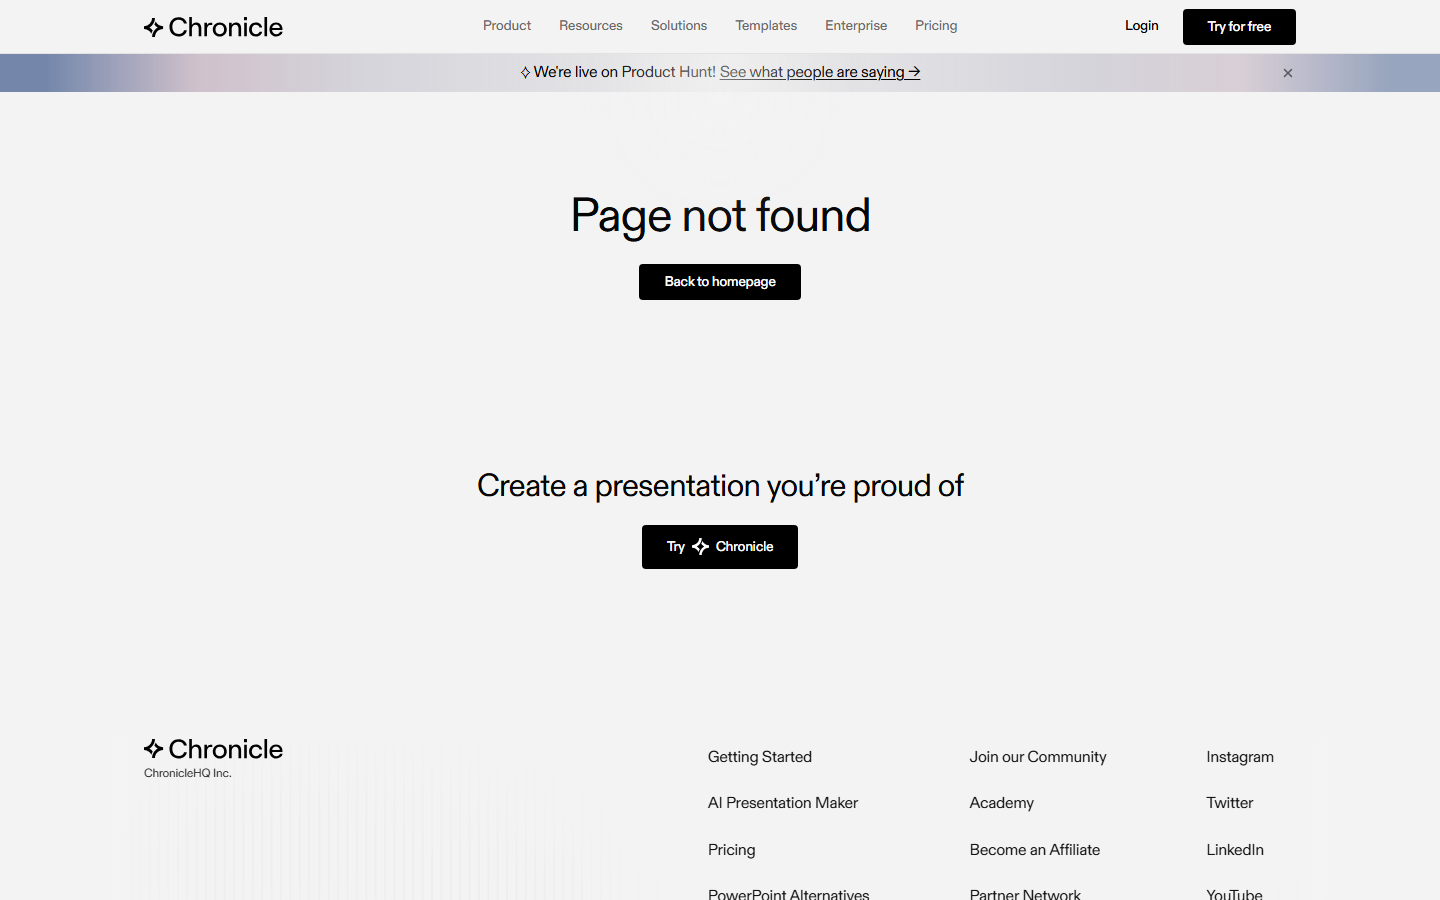Open the Pricing page from the navigation
Viewport: 1440px width, 900px height.
coord(936,26)
